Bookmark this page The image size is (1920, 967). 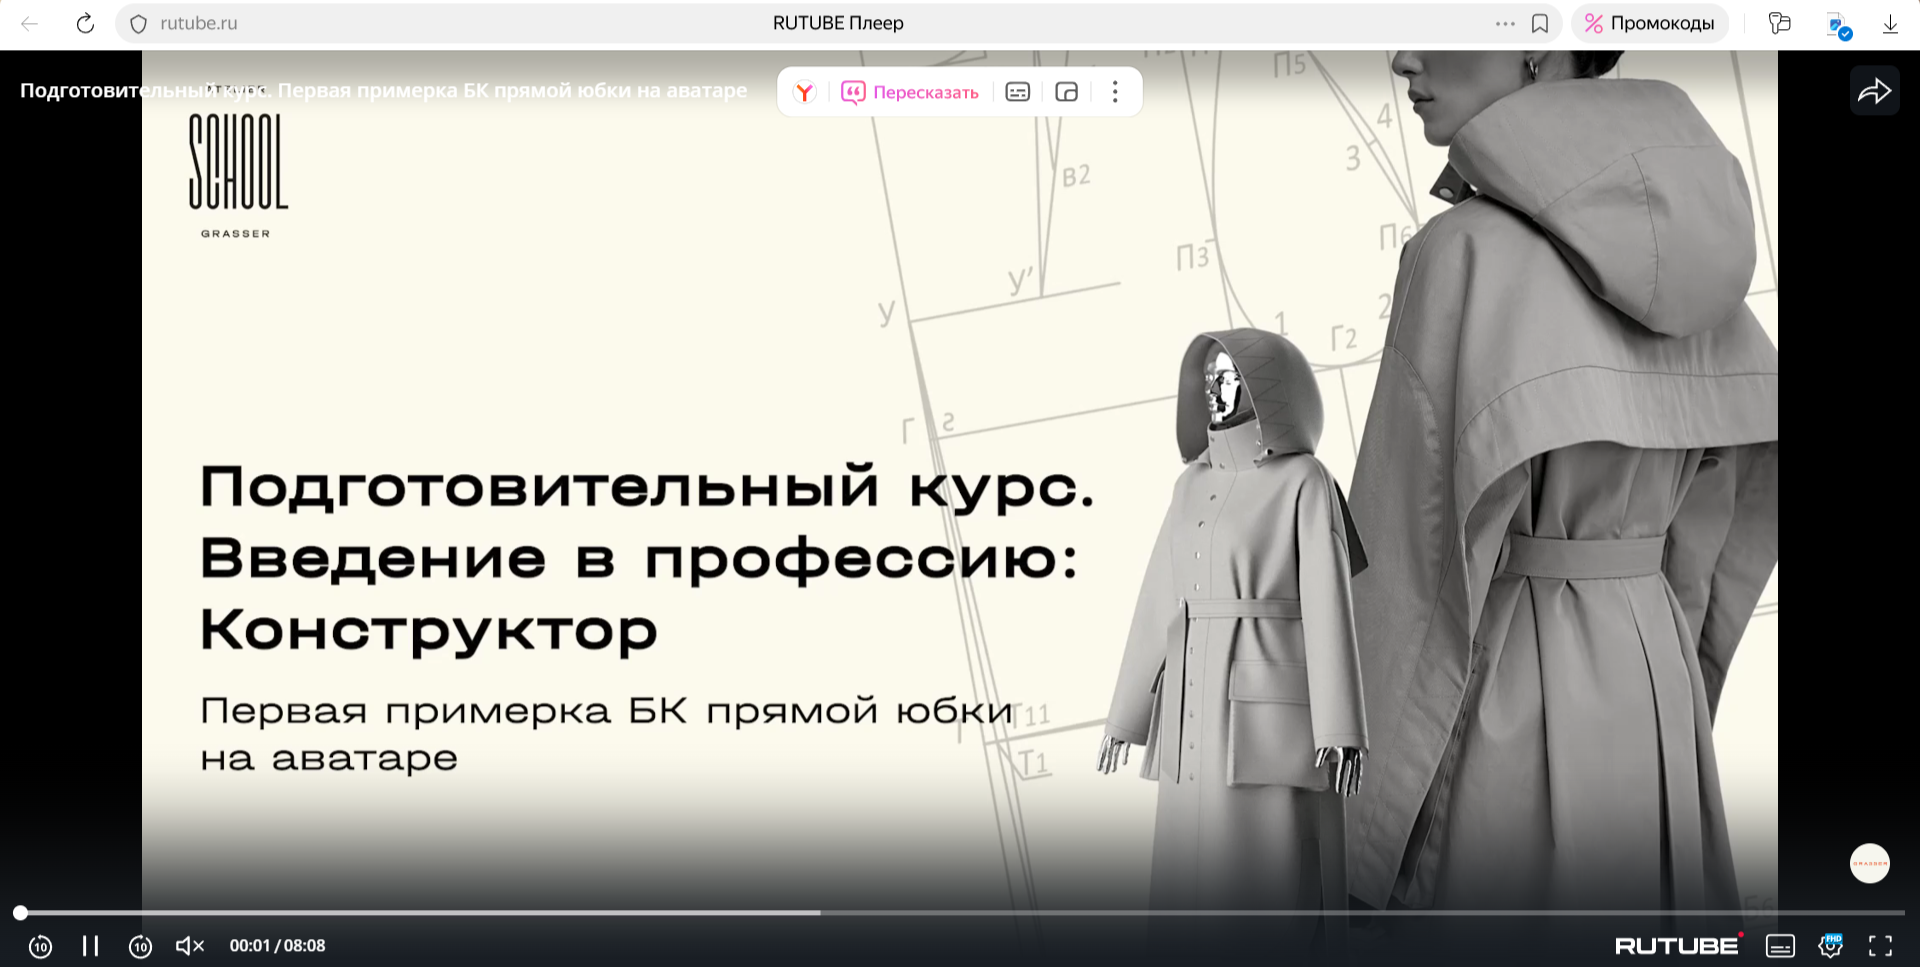point(1540,24)
